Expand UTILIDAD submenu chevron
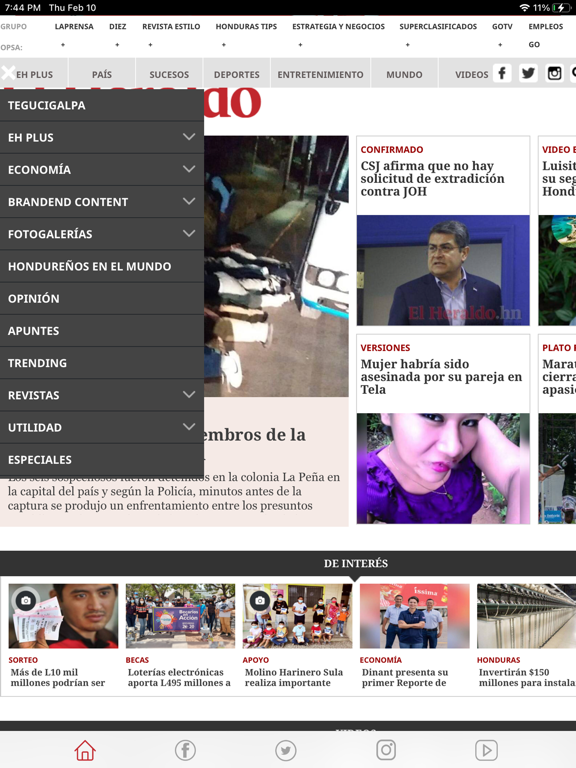The image size is (576, 768). [189, 427]
